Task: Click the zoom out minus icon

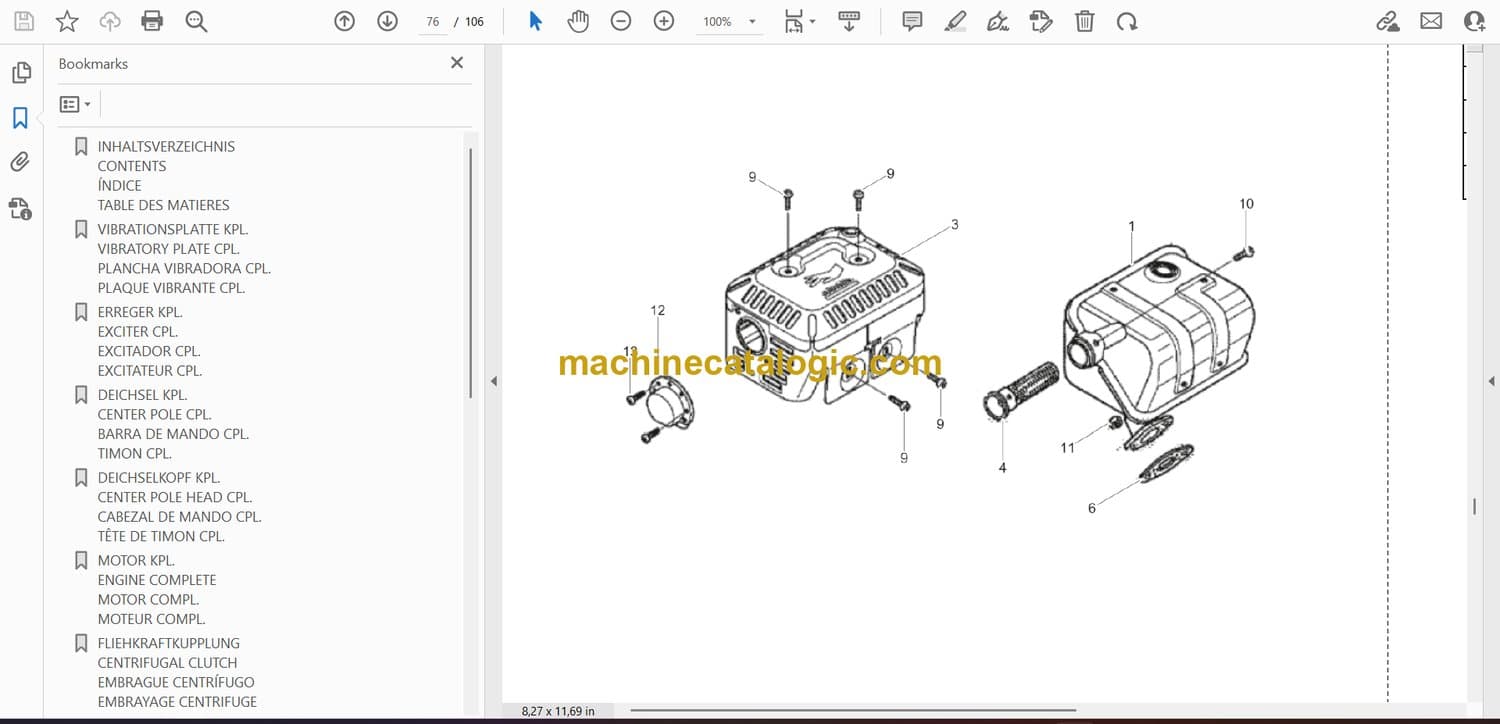Action: [621, 21]
